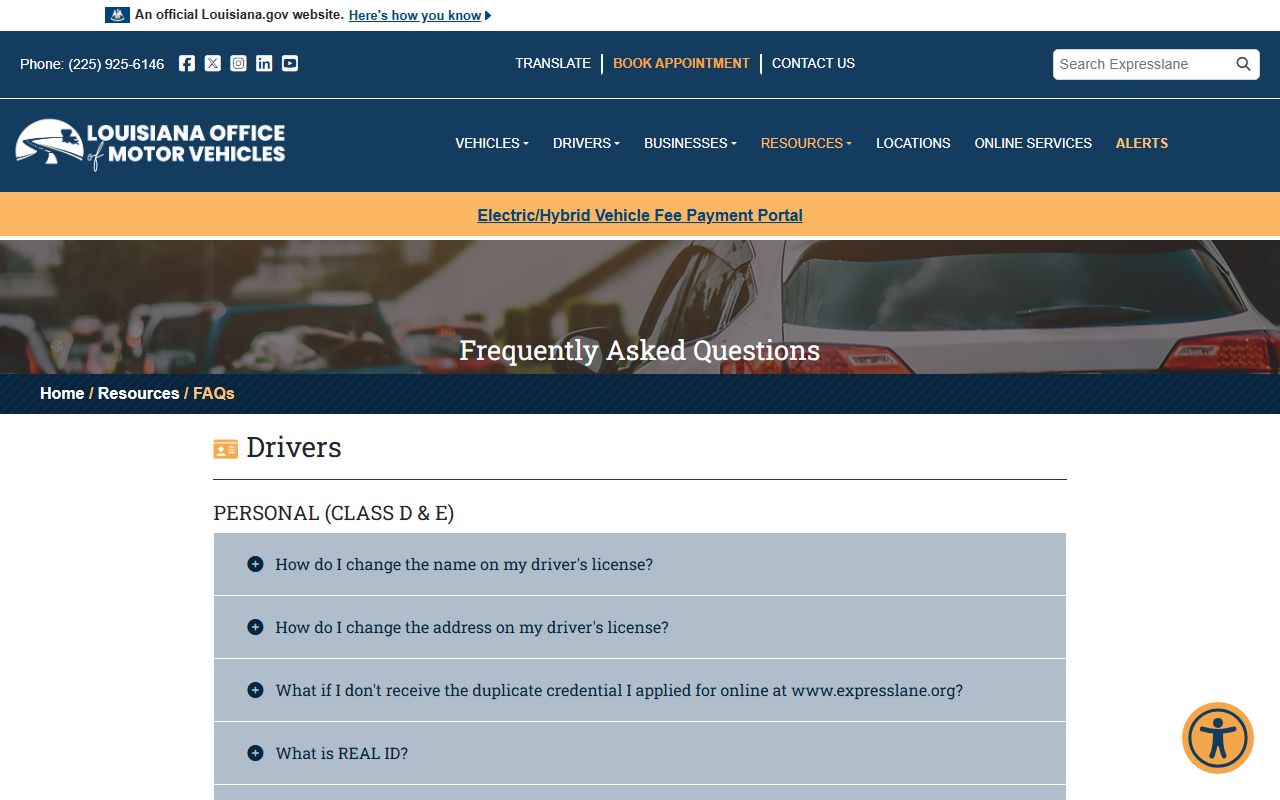Click 'An official Louisiana.gov website.' text
This screenshot has height=800, width=1280.
coord(239,15)
